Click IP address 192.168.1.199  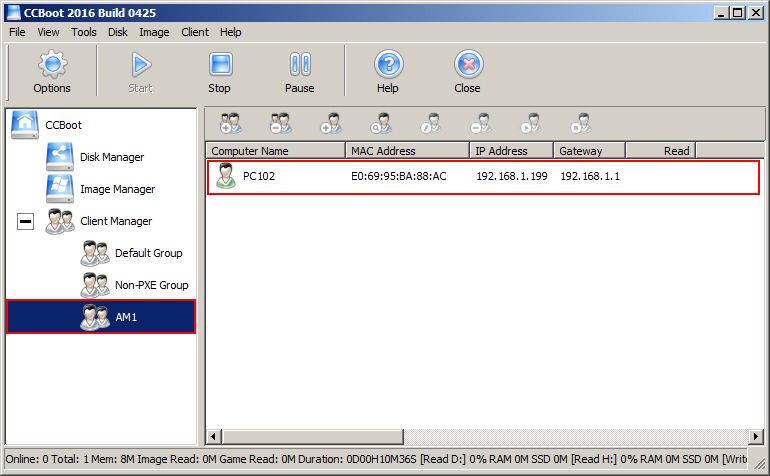click(512, 176)
